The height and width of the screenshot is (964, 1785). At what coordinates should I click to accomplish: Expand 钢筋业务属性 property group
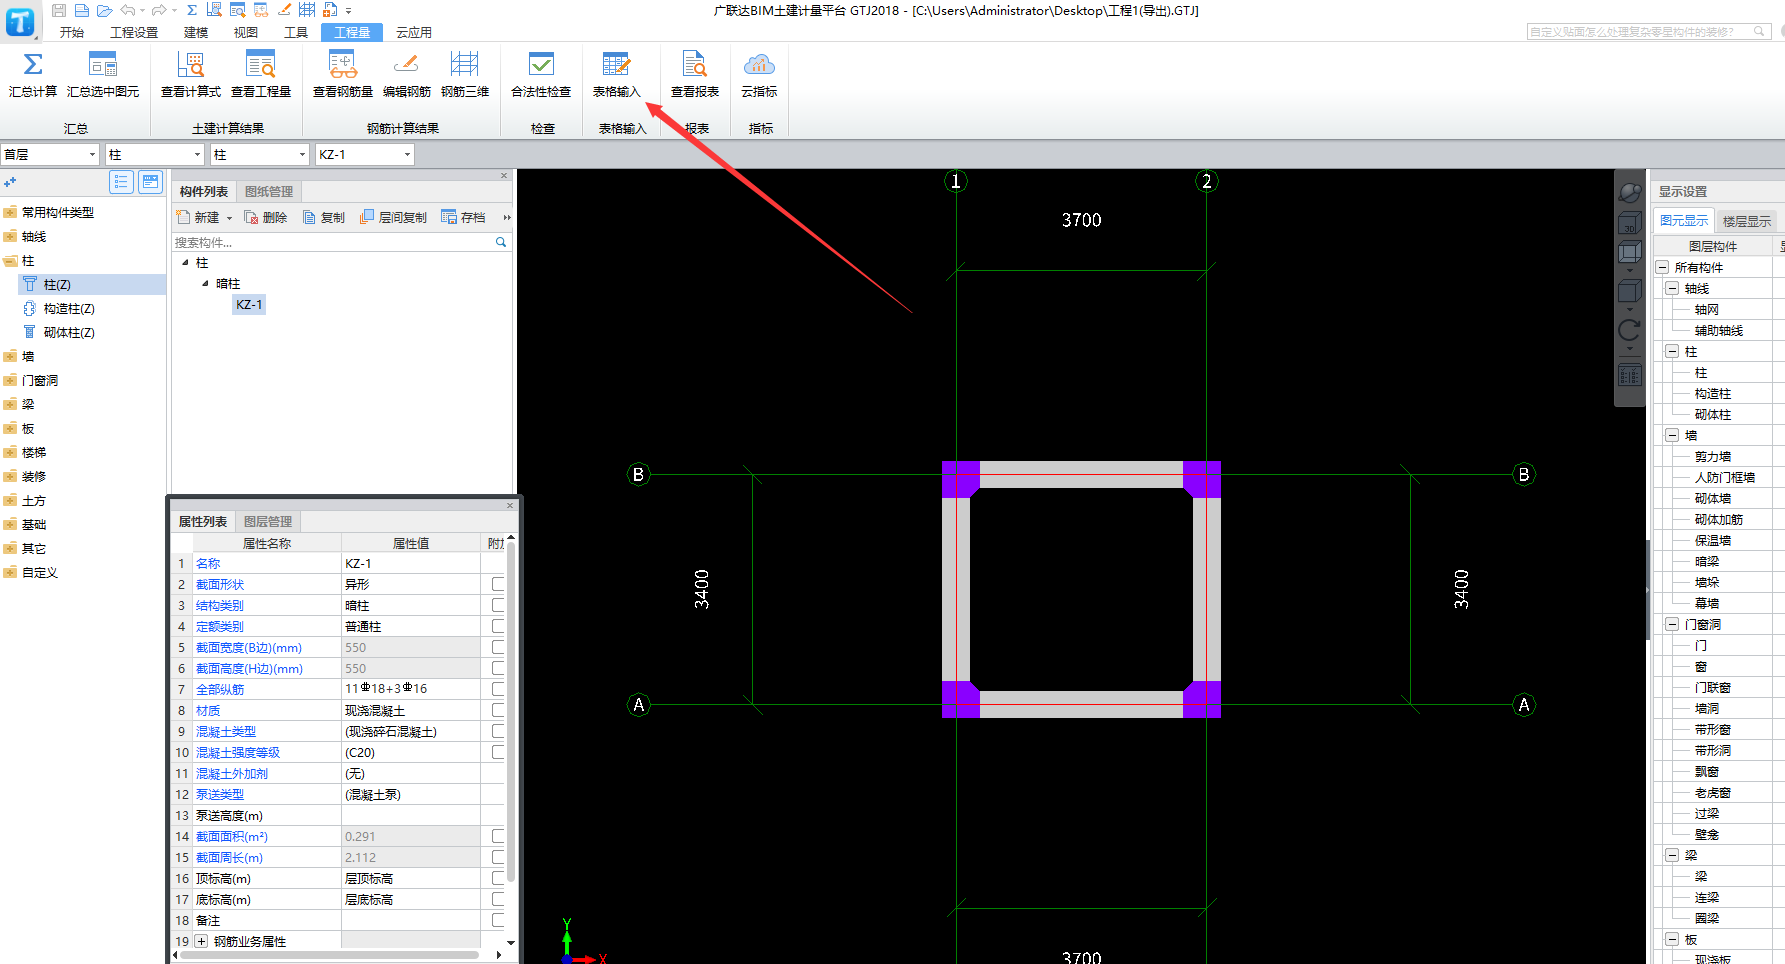click(x=201, y=941)
